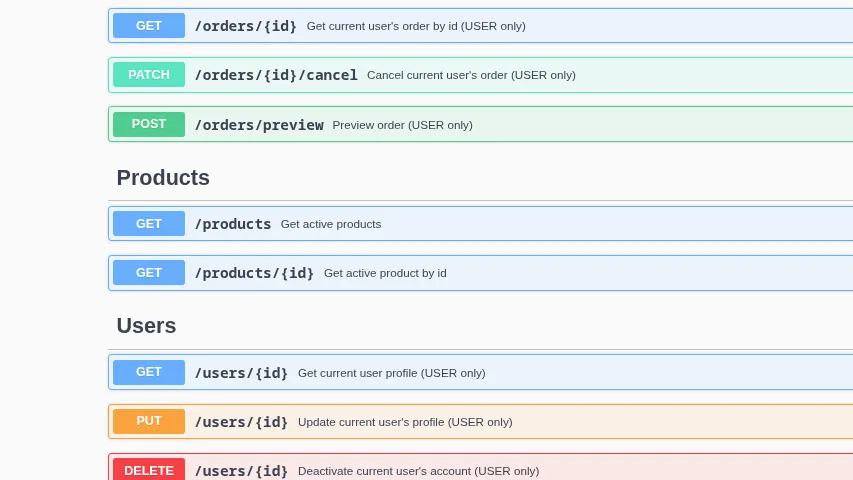The width and height of the screenshot is (853, 480).
Task: Expand GET /products endpoint row
Action: point(480,224)
